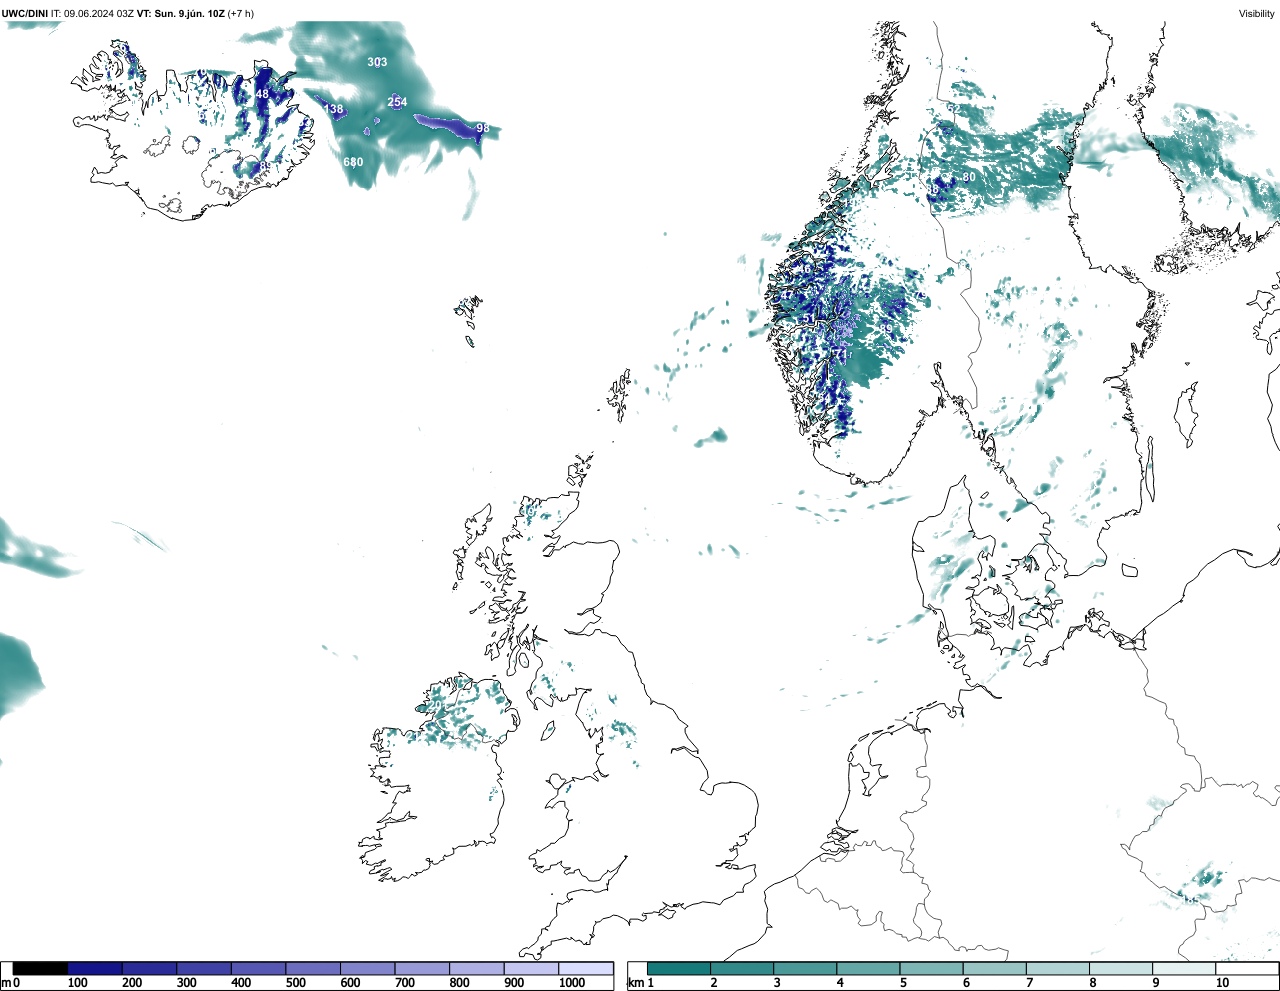Click the 1–2 km dark teal swatch
Screen dimensions: 1280x991
tap(679, 969)
